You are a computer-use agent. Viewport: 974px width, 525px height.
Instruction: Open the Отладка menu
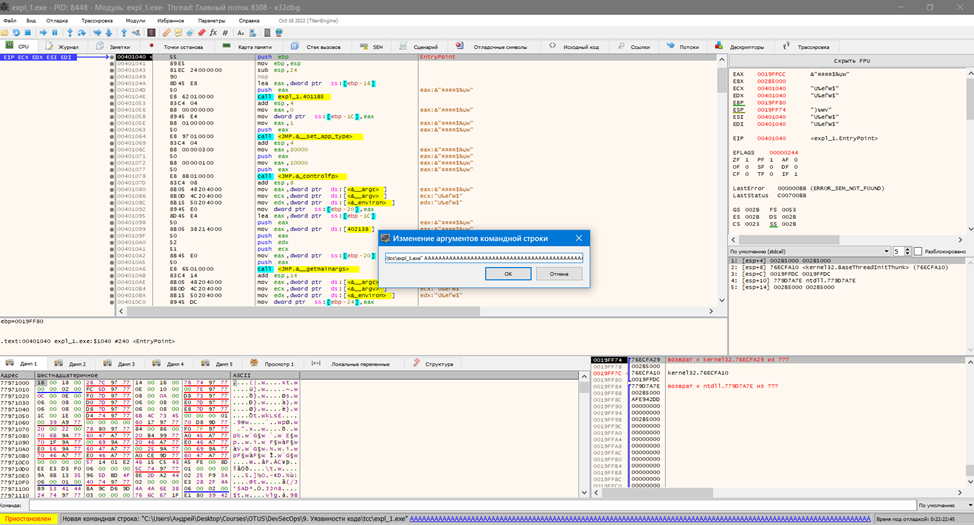57,20
